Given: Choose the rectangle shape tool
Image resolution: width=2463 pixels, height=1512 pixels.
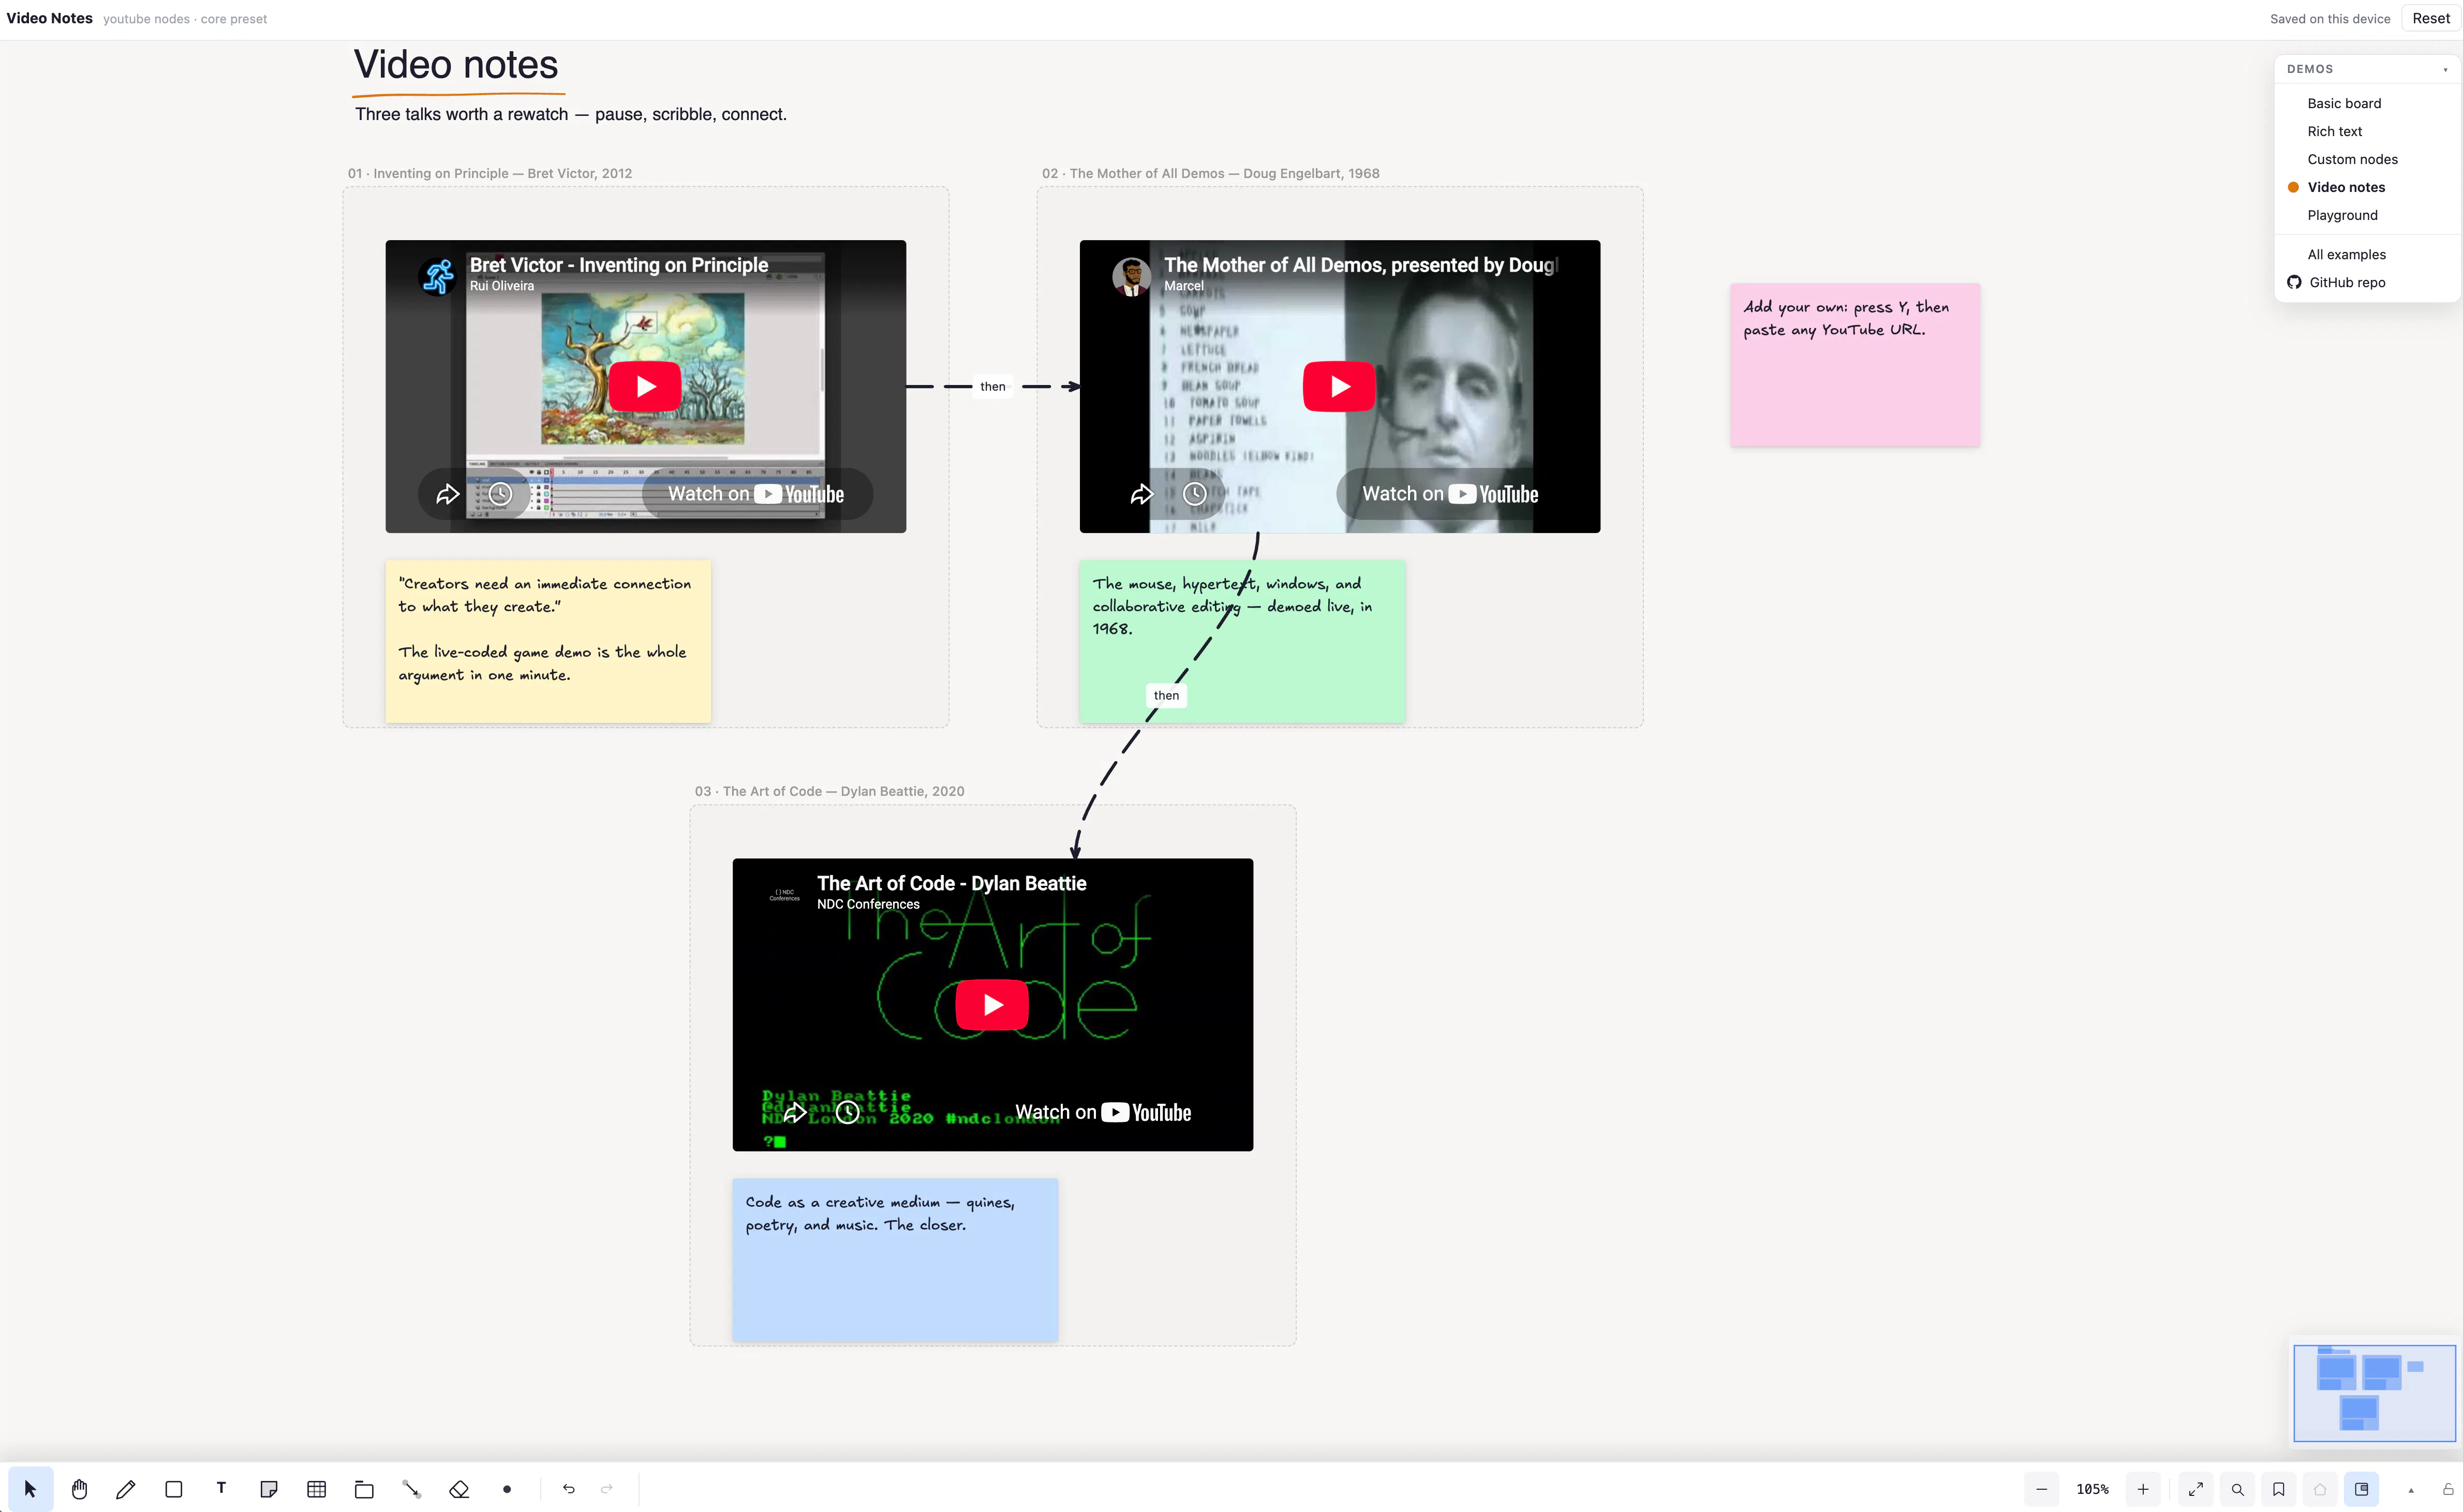Looking at the screenshot, I should pos(174,1489).
